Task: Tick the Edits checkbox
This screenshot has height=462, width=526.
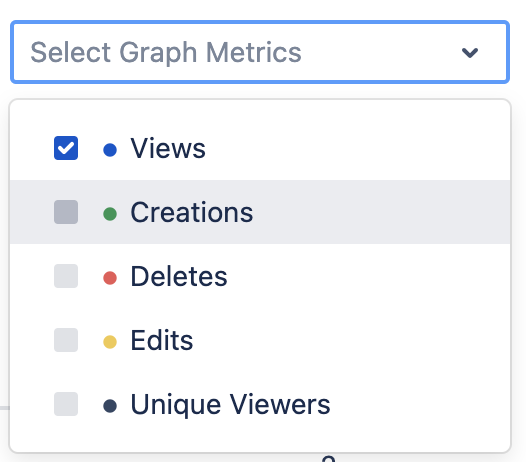Action: (66, 340)
